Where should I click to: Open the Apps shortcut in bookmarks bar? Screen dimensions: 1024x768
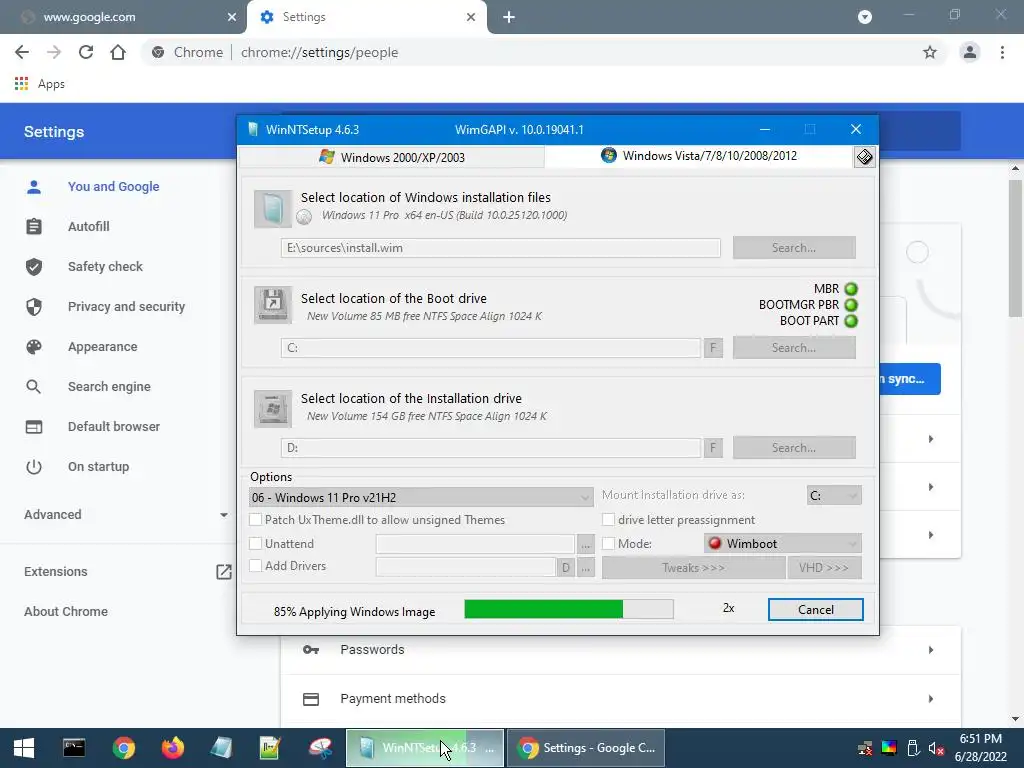pos(40,84)
